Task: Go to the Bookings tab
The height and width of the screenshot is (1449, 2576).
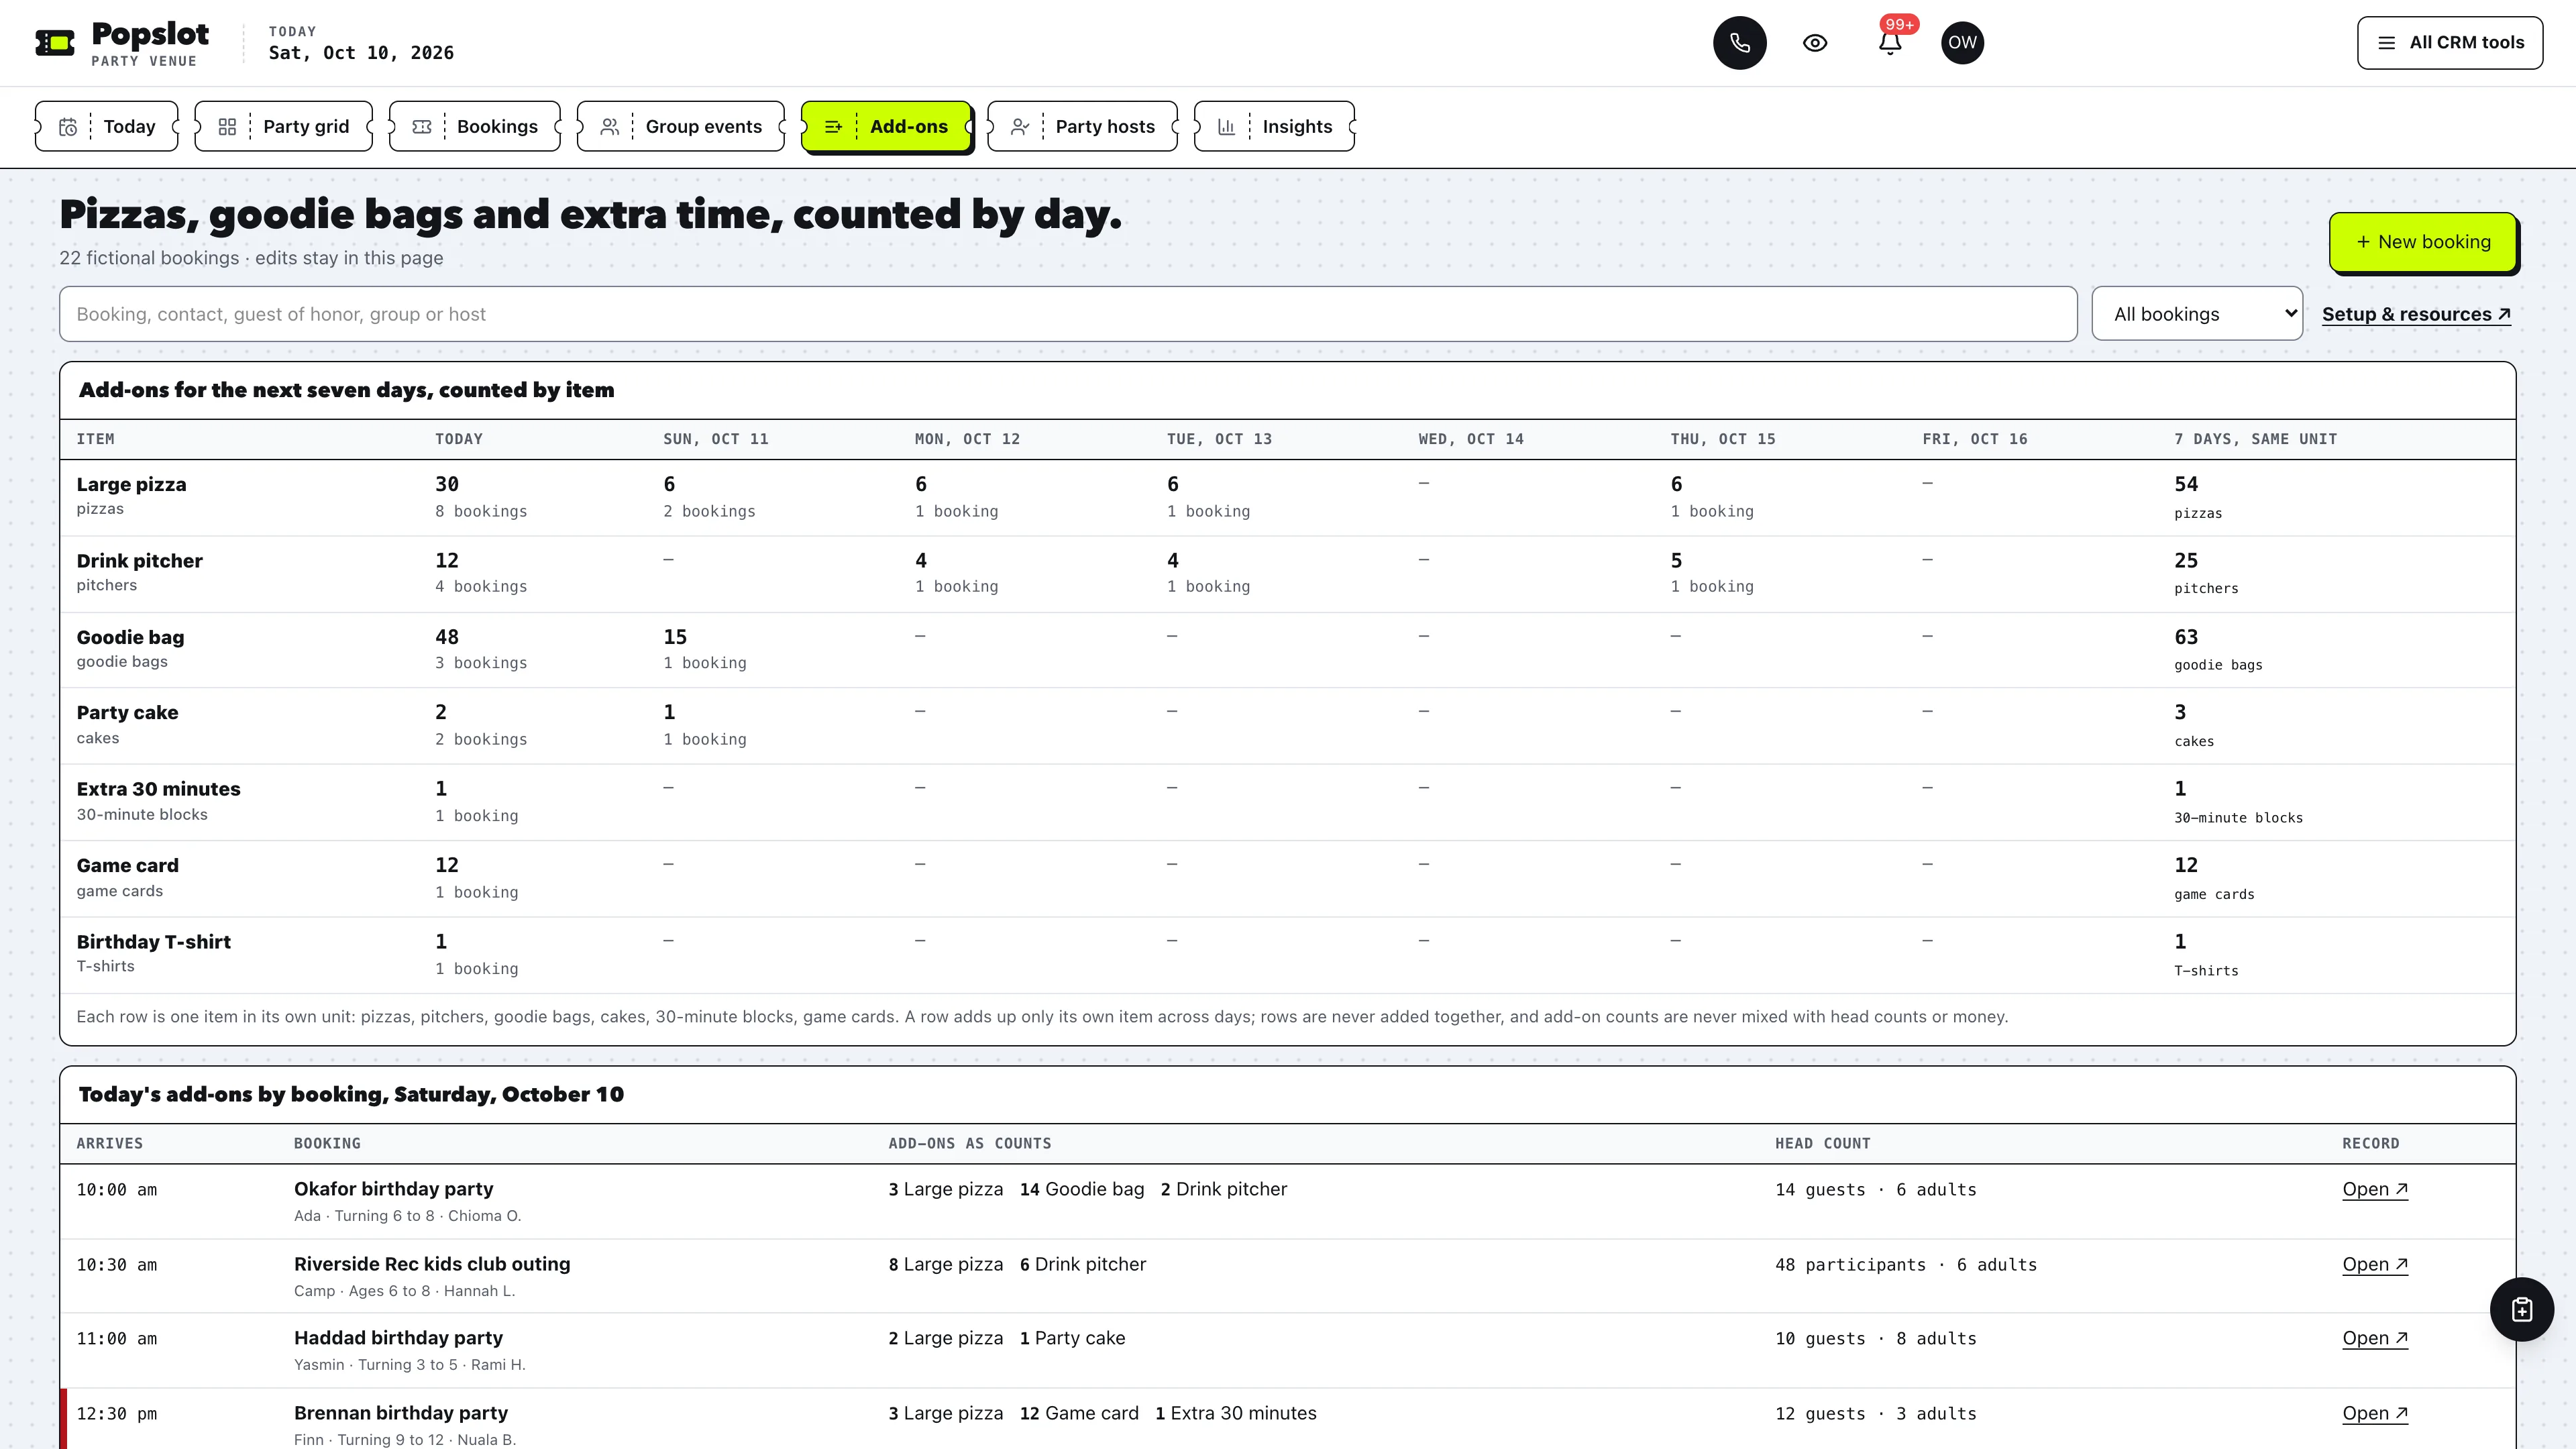Action: pyautogui.click(x=475, y=126)
